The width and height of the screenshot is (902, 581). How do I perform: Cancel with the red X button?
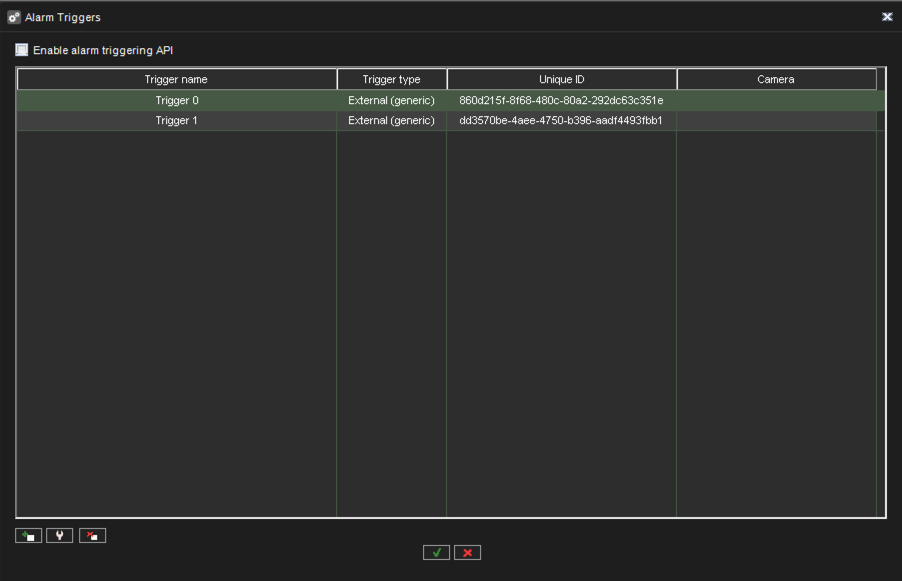point(466,552)
